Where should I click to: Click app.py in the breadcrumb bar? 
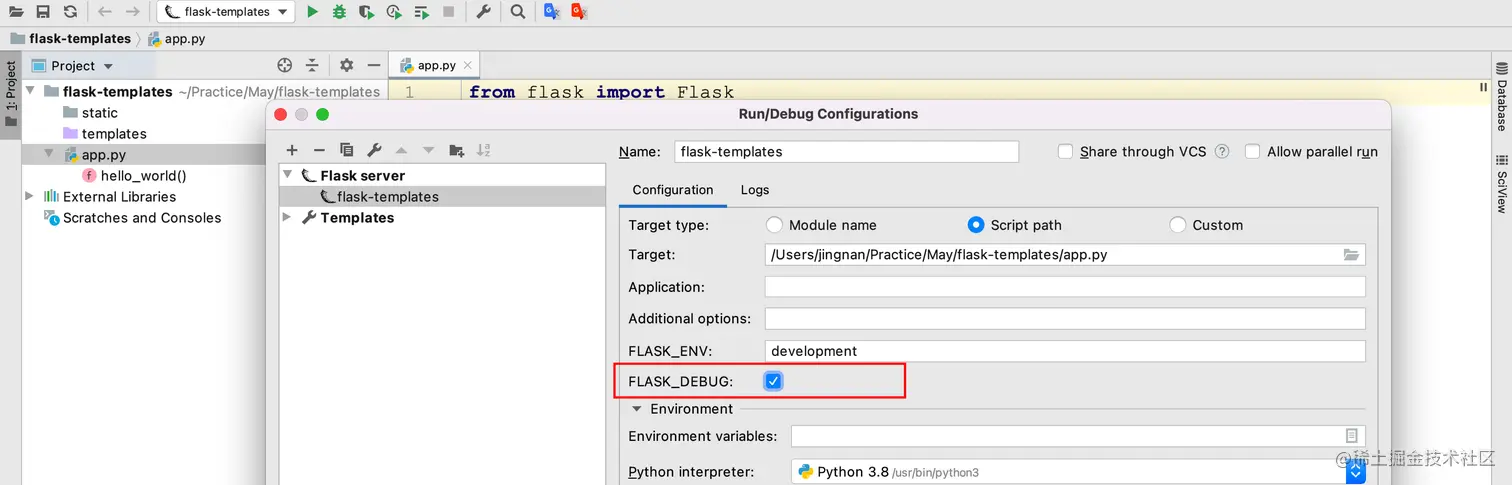pos(177,39)
